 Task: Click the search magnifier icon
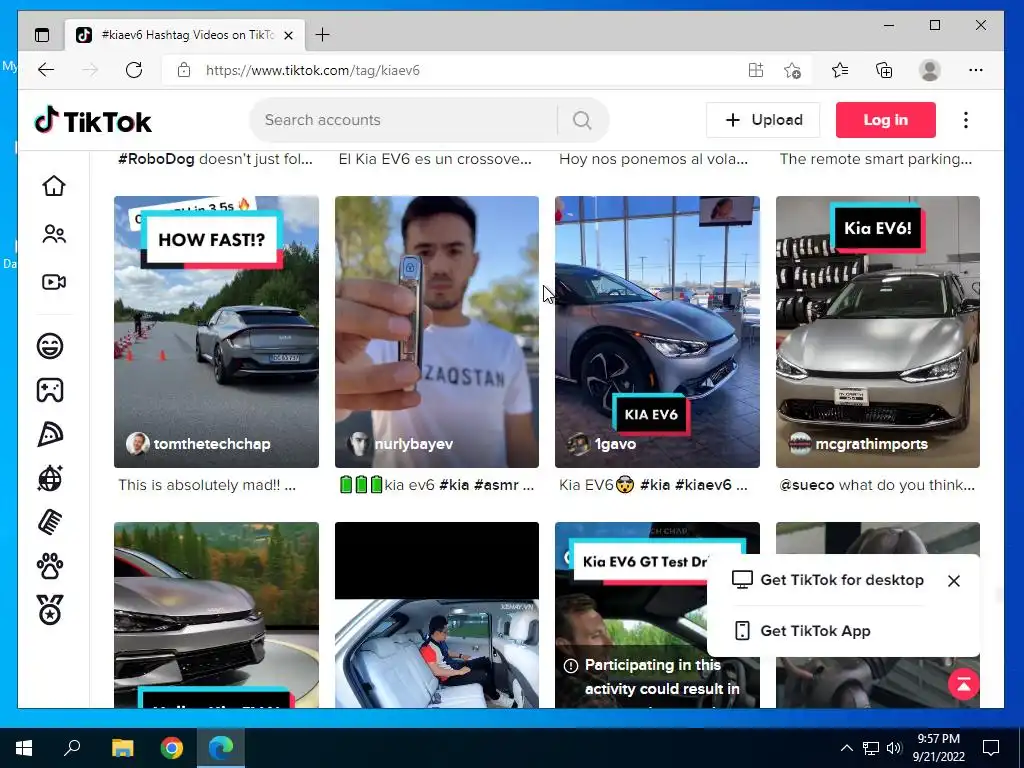point(582,120)
